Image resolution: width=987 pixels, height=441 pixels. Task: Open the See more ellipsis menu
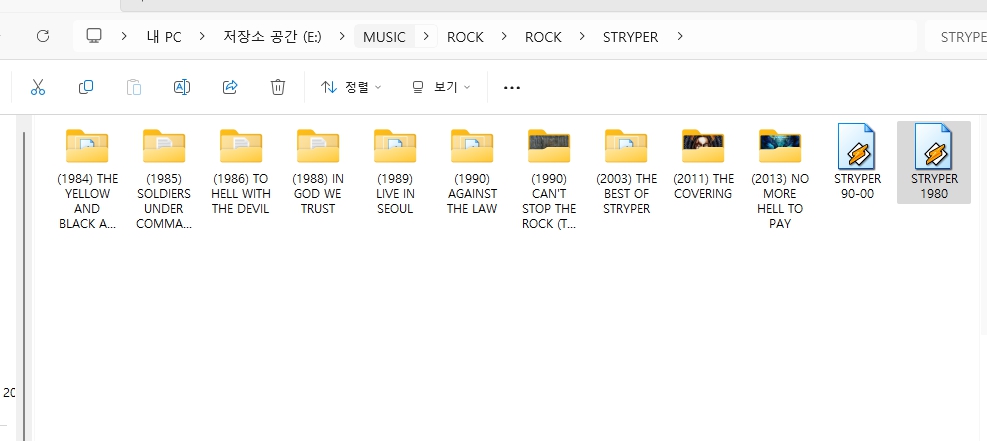pyautogui.click(x=512, y=87)
